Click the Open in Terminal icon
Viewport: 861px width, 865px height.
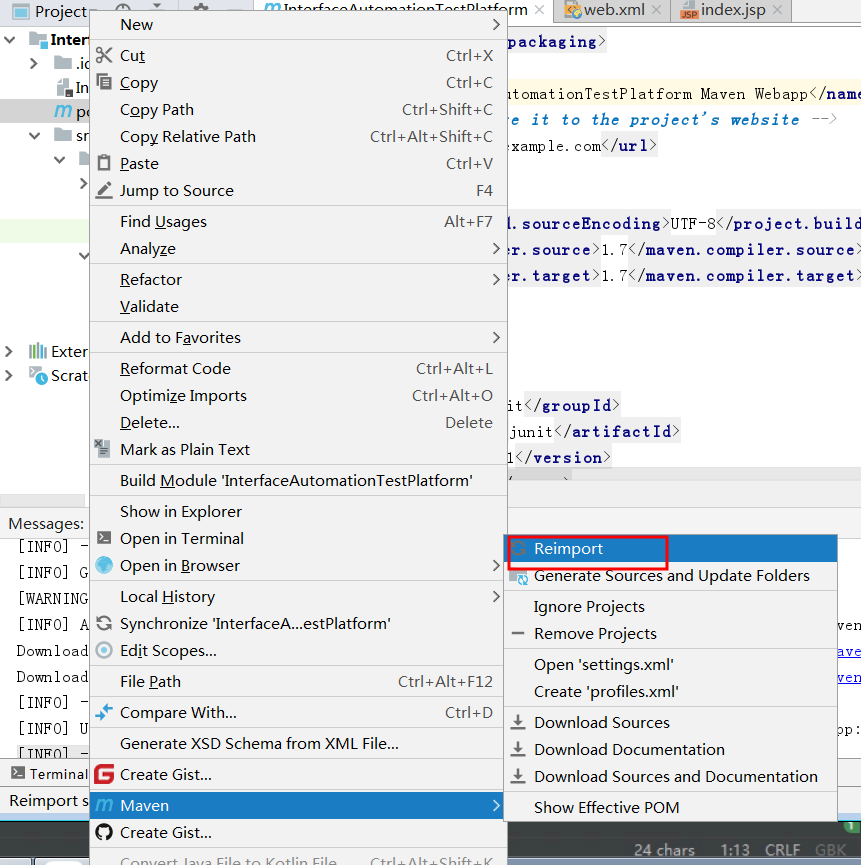104,538
